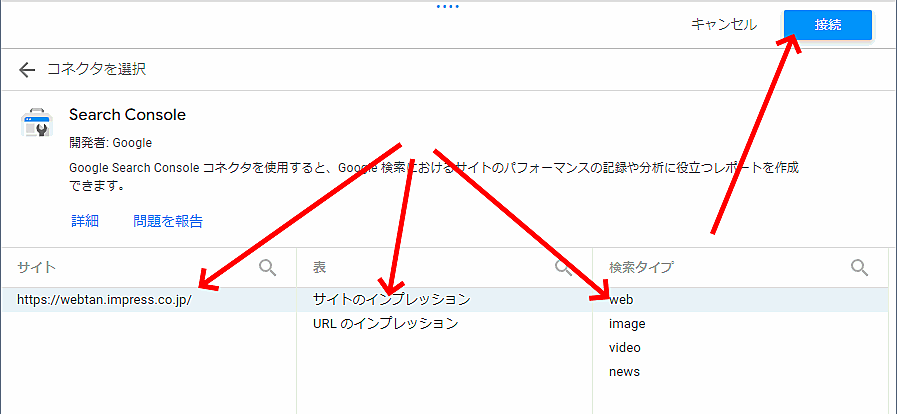This screenshot has height=414, width=897.
Task: Click the コネクタを選択 heading text
Action: click(97, 69)
